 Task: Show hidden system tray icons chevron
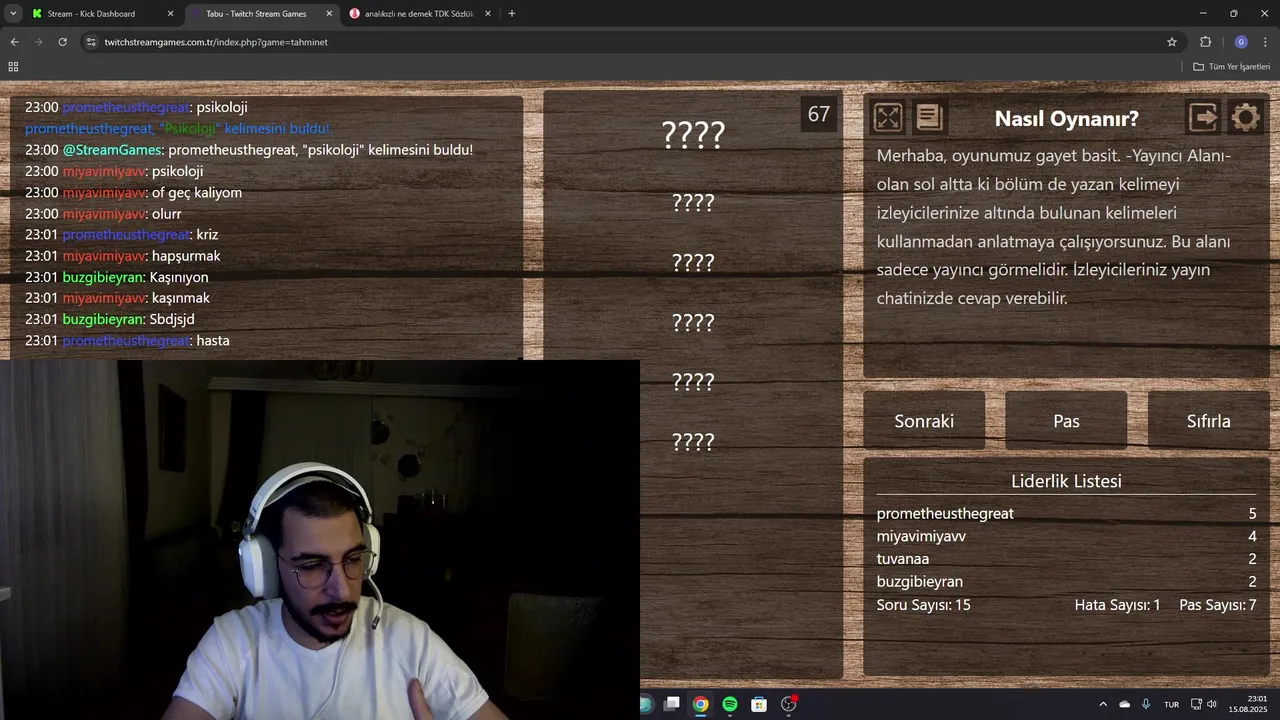tap(1103, 704)
